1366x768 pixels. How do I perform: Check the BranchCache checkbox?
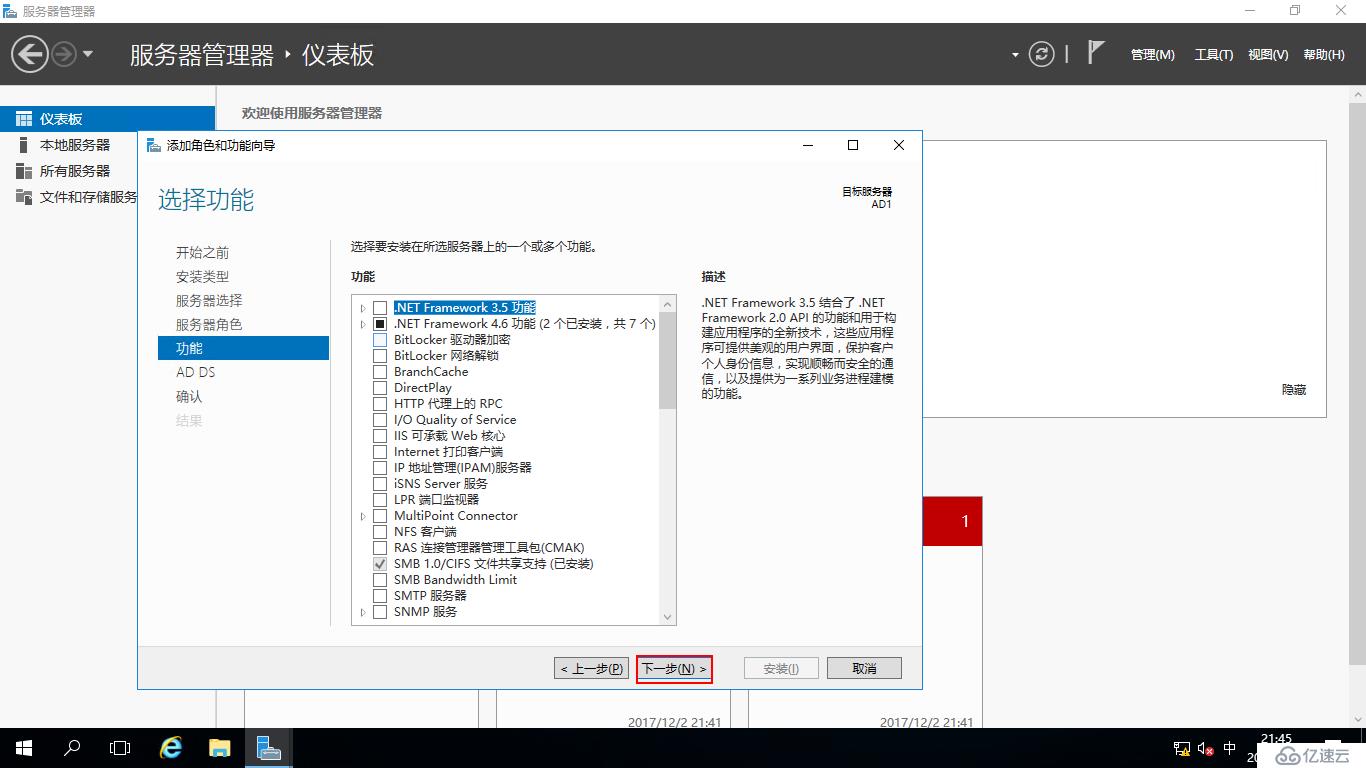(380, 372)
